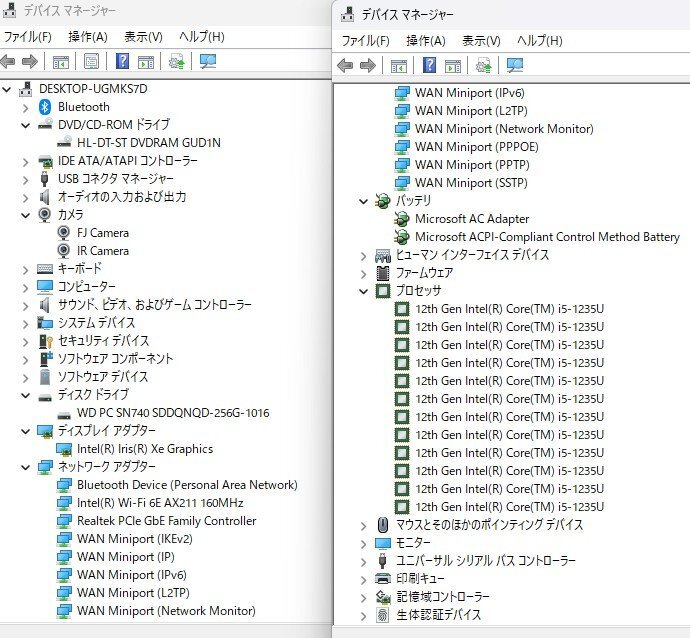Select ユニバーサル シリアル バス コントローラー category
This screenshot has width=690, height=638.
click(485, 561)
